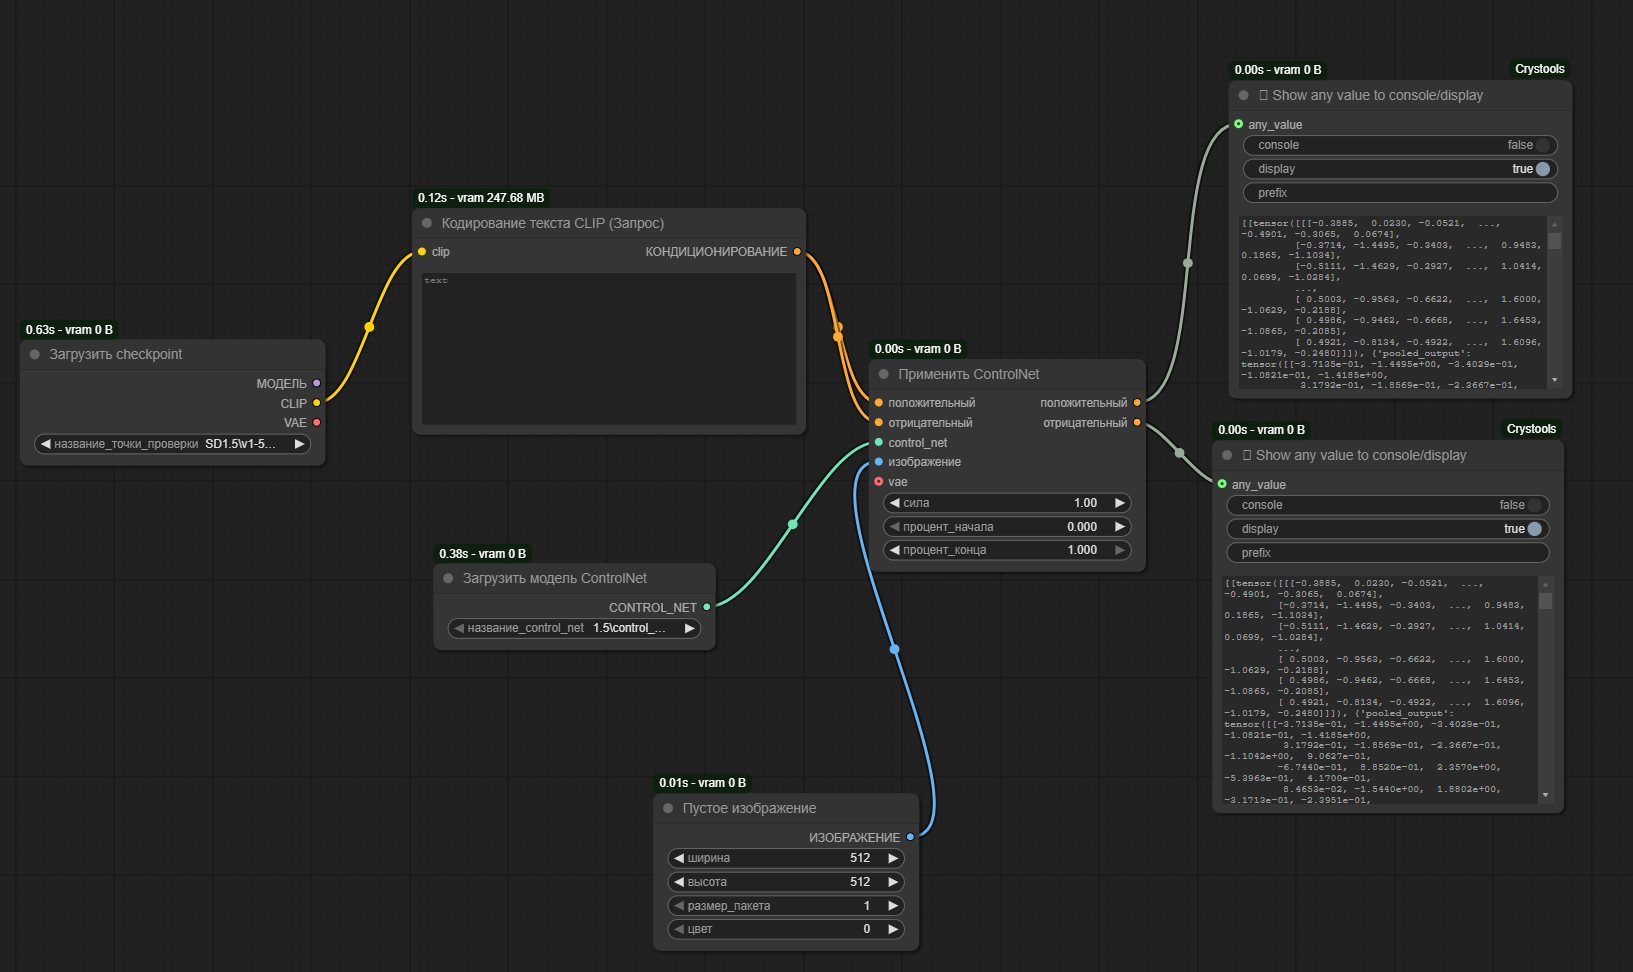This screenshot has height=972, width=1633.
Task: Toggle display switch in lower display node
Action: coord(1534,529)
